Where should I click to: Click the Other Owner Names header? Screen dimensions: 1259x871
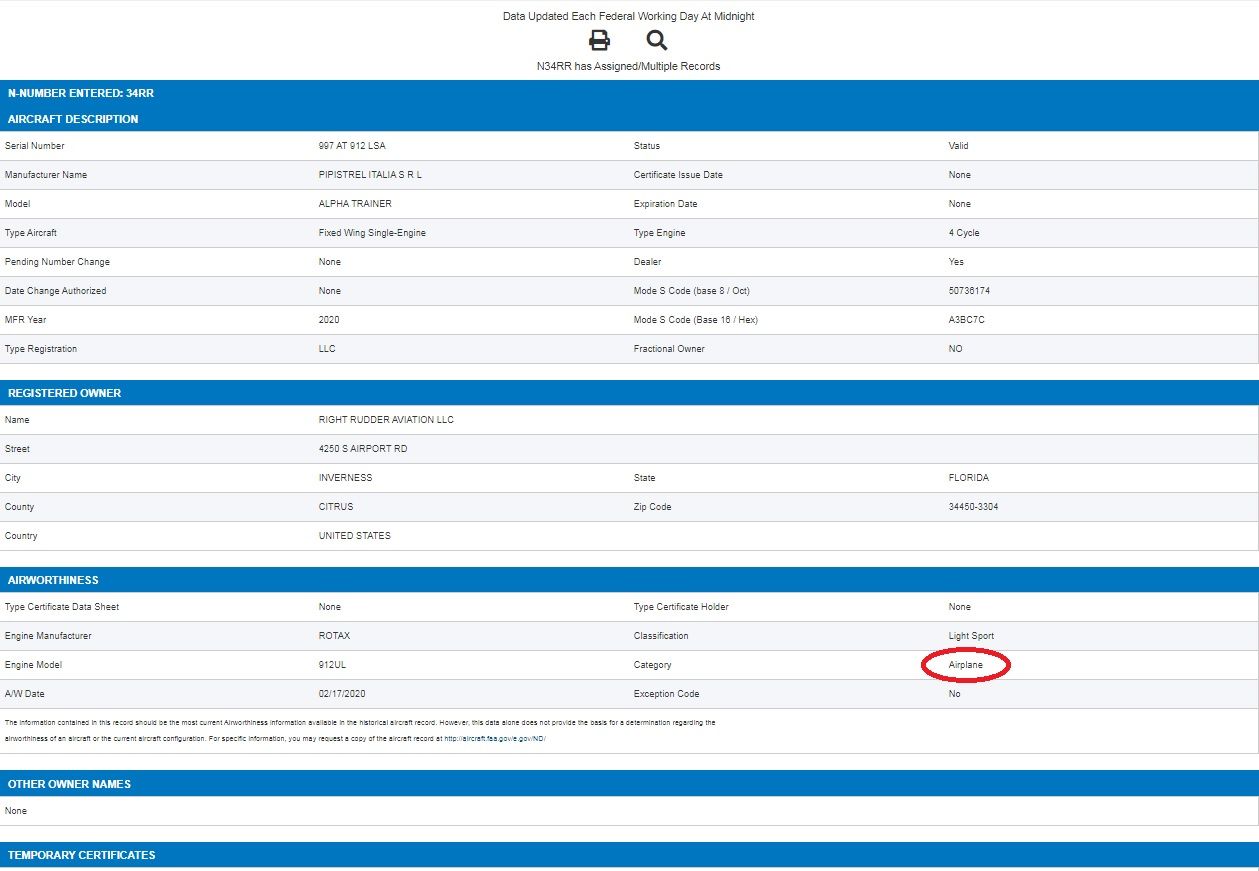(69, 784)
